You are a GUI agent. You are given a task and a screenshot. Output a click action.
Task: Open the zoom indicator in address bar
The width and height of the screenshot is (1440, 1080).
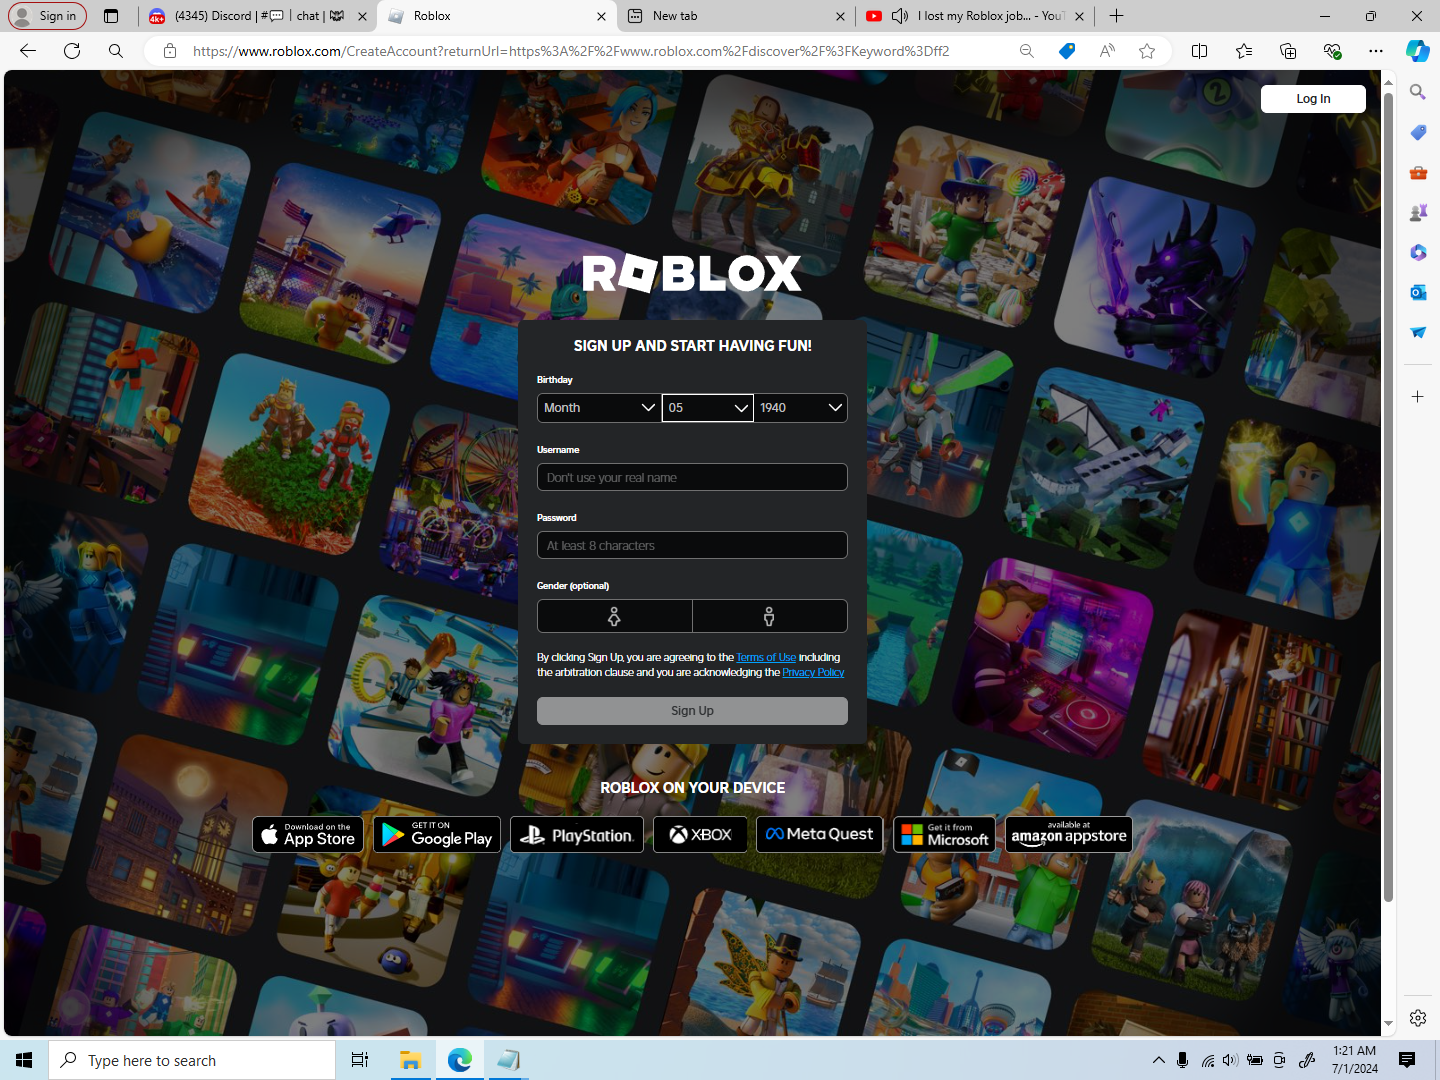[1027, 51]
